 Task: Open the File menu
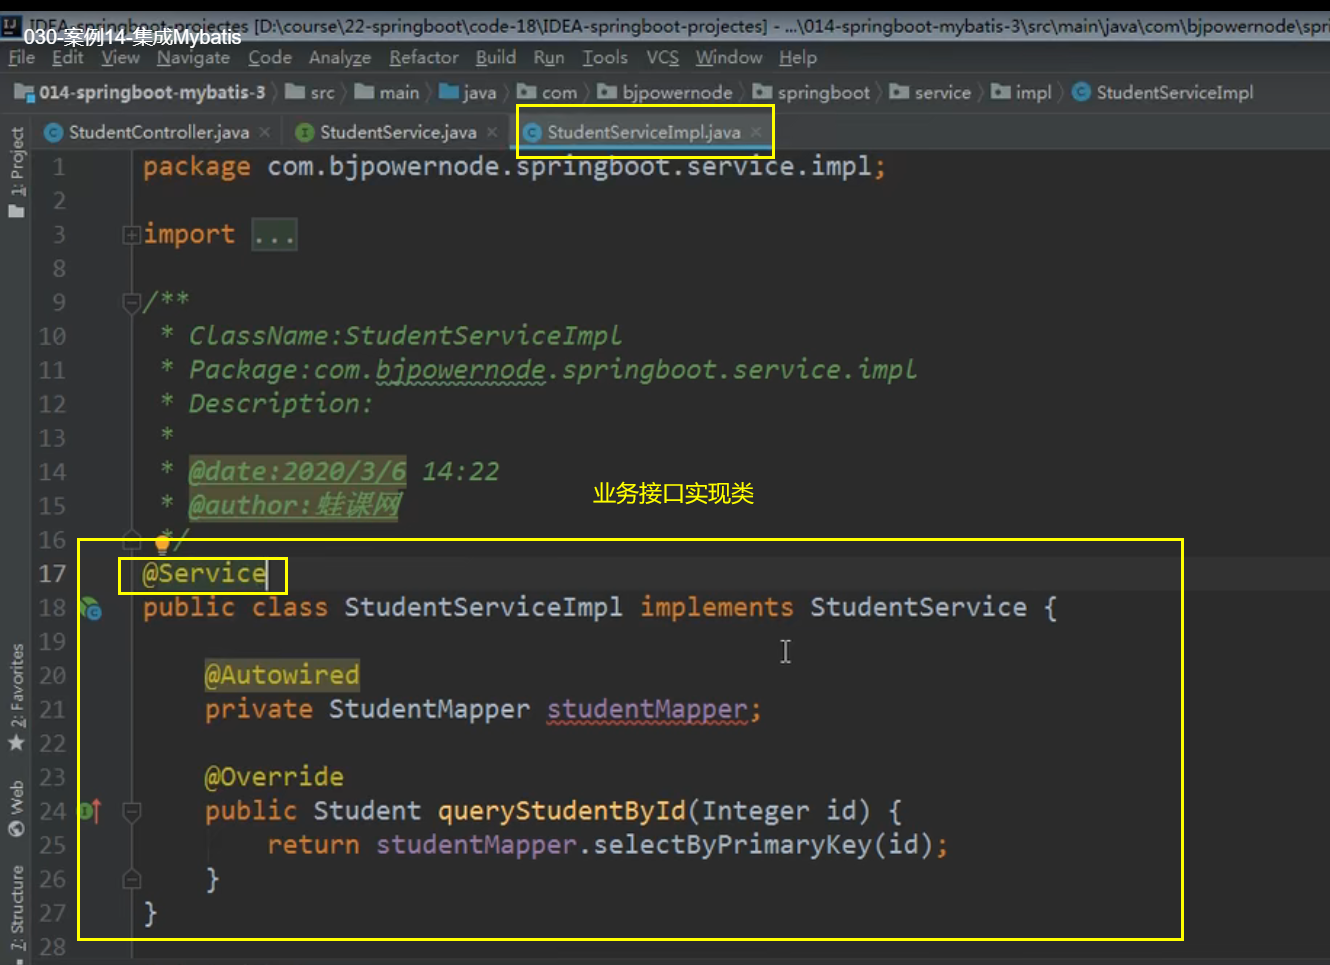coord(21,57)
